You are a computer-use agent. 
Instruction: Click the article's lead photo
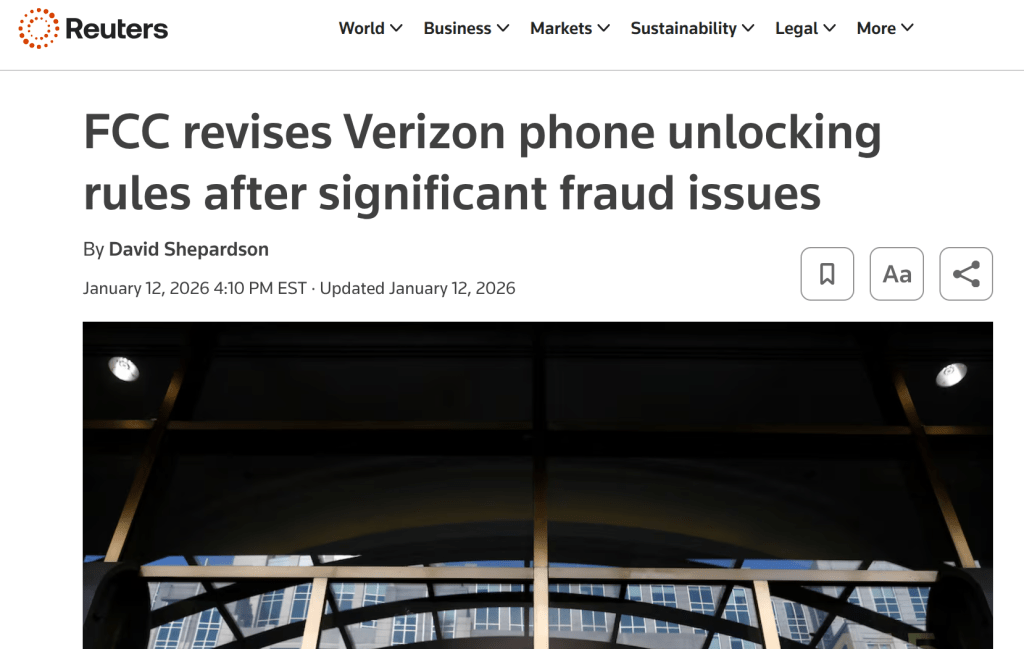tap(537, 485)
